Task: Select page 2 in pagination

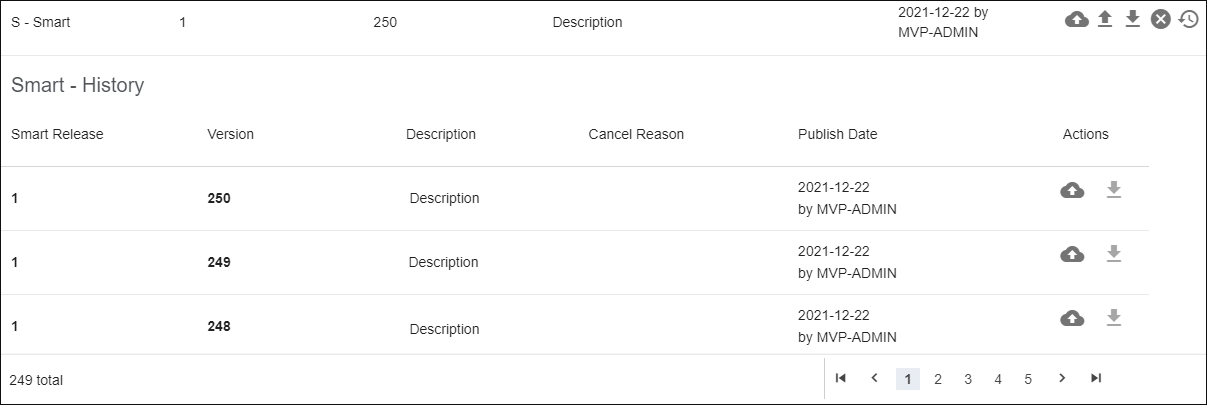Action: [x=938, y=379]
